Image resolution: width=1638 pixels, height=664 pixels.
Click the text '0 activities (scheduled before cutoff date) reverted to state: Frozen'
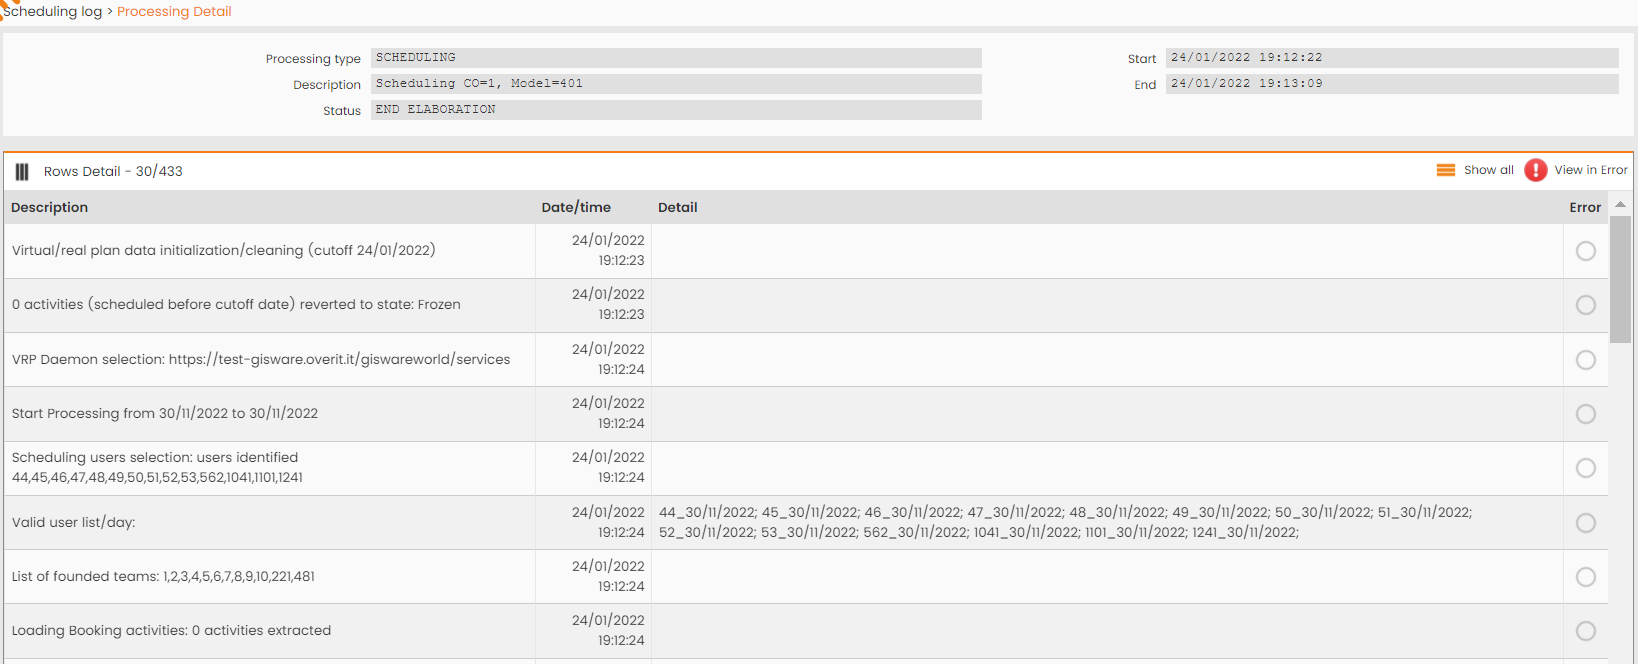coord(236,304)
